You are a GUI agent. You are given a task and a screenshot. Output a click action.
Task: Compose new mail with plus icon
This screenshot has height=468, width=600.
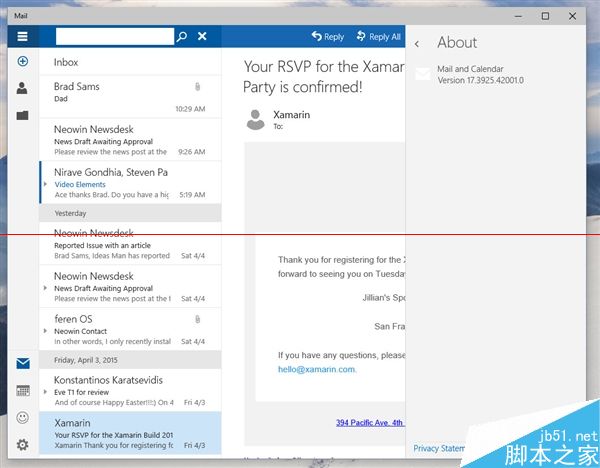point(23,61)
